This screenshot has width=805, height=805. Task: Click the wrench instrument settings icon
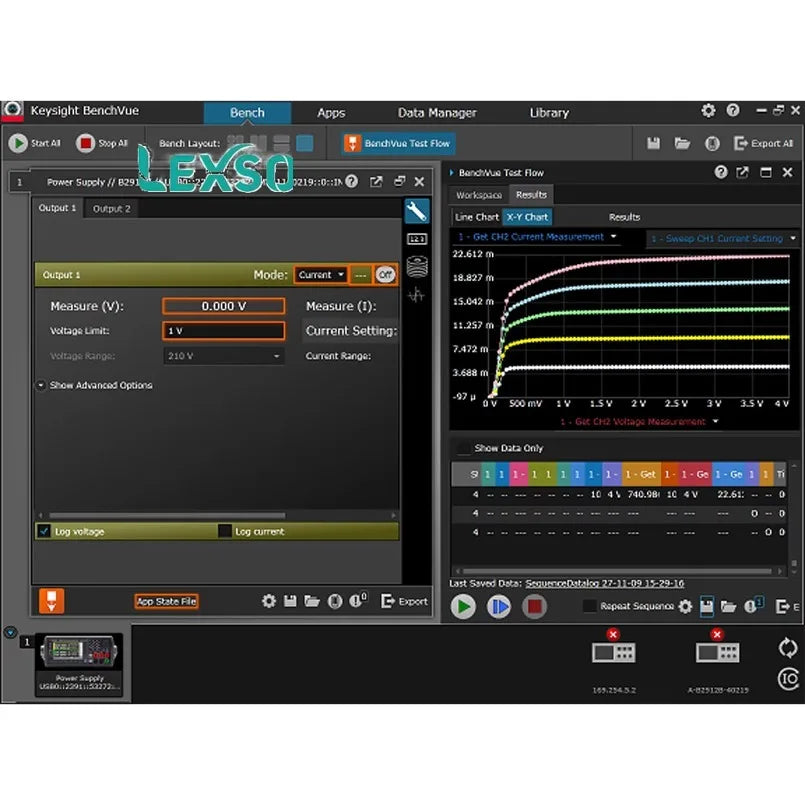click(x=416, y=212)
